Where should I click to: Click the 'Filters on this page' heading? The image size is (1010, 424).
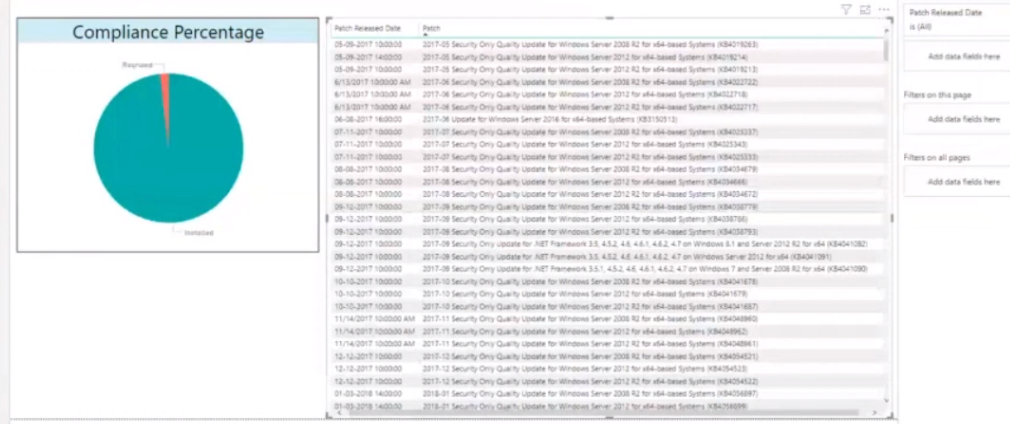[x=937, y=95]
